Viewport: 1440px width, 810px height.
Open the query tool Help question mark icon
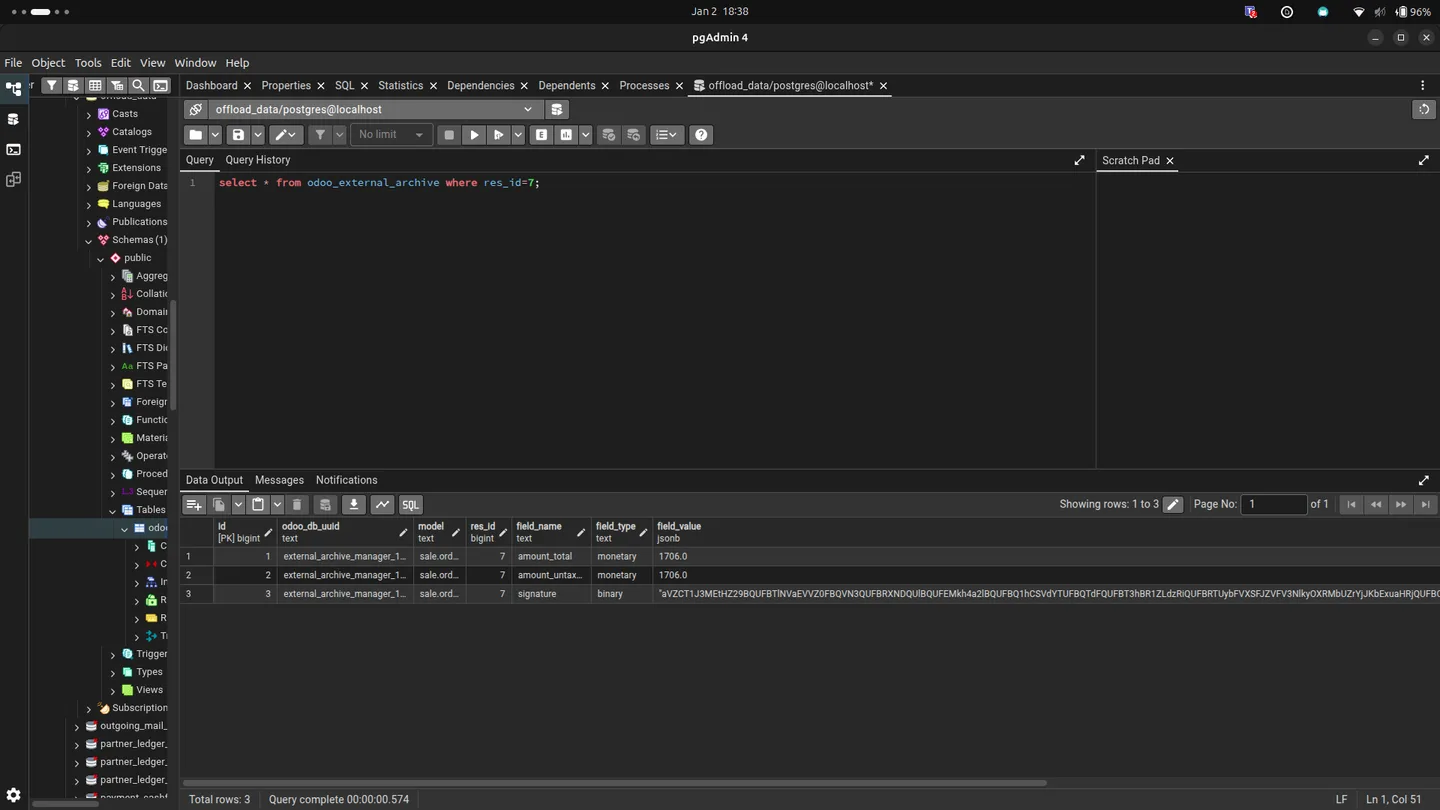701,135
